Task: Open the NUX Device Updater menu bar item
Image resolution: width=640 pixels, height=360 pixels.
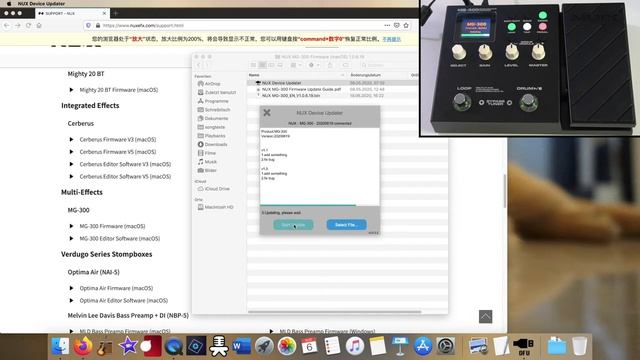Action: [x=41, y=3]
